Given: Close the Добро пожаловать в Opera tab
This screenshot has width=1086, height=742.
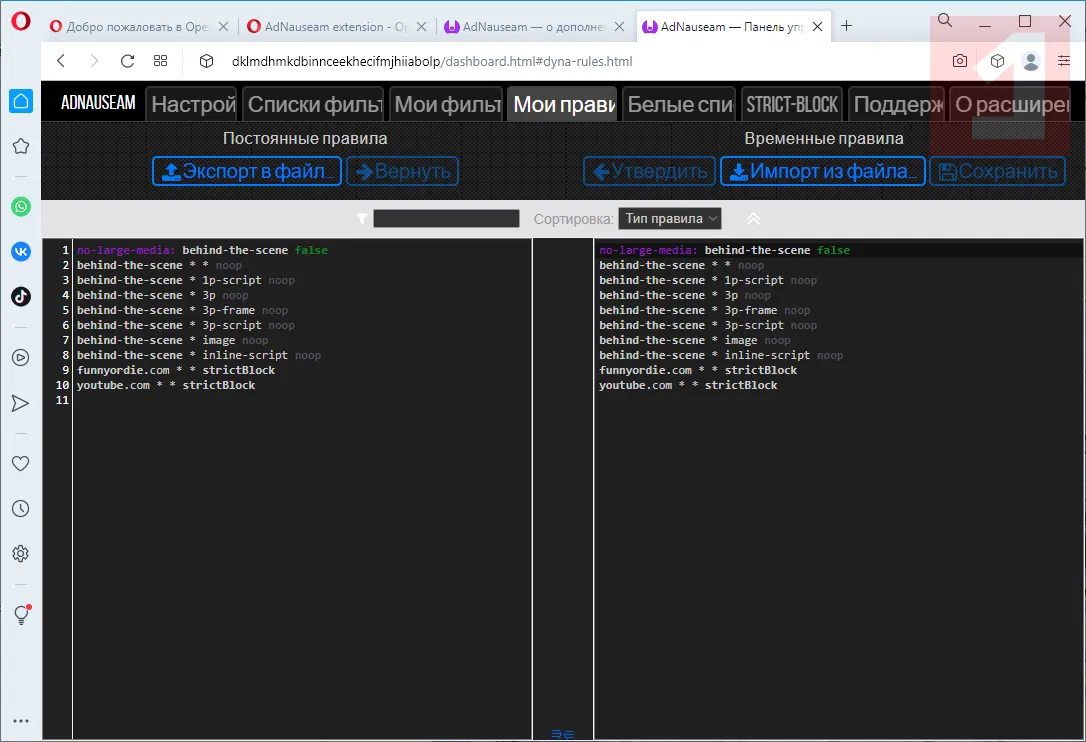Looking at the screenshot, I should pyautogui.click(x=223, y=26).
